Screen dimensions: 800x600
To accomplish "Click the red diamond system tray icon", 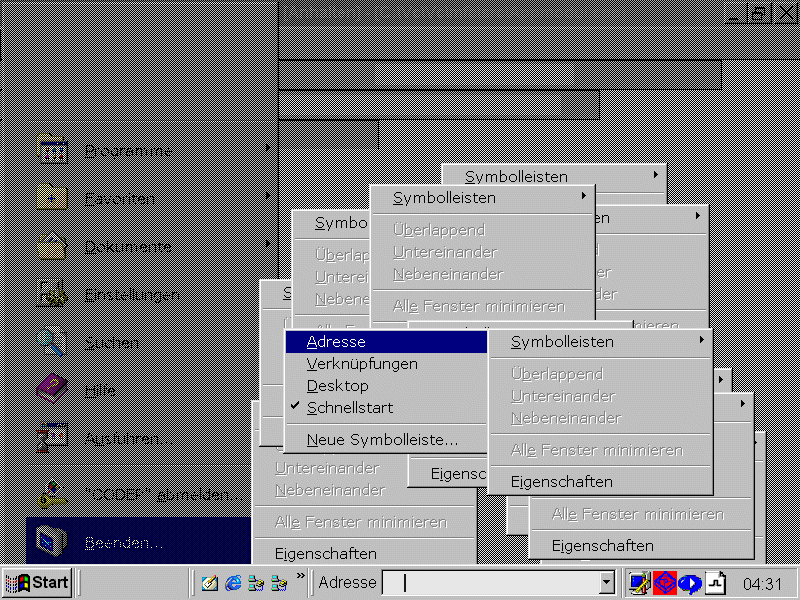I will 665,583.
